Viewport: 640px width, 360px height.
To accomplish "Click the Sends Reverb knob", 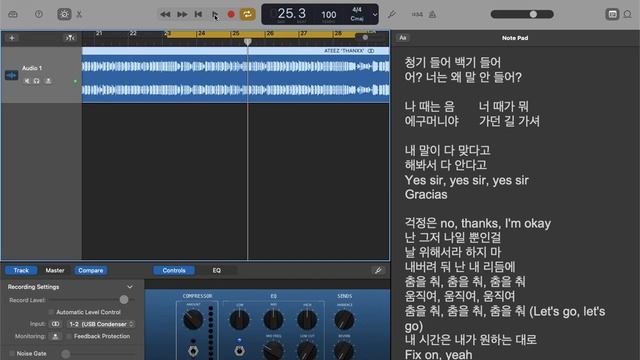I will coord(344,351).
